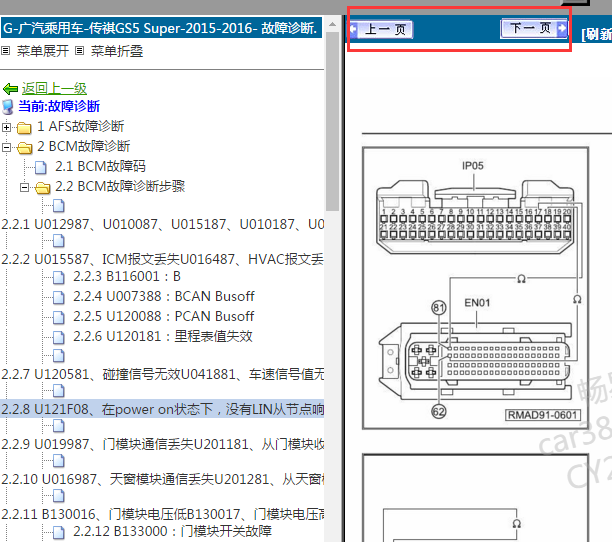The width and height of the screenshot is (612, 542).
Task: Click page icon of 2.1 BCM故障码
Action: 41,167
